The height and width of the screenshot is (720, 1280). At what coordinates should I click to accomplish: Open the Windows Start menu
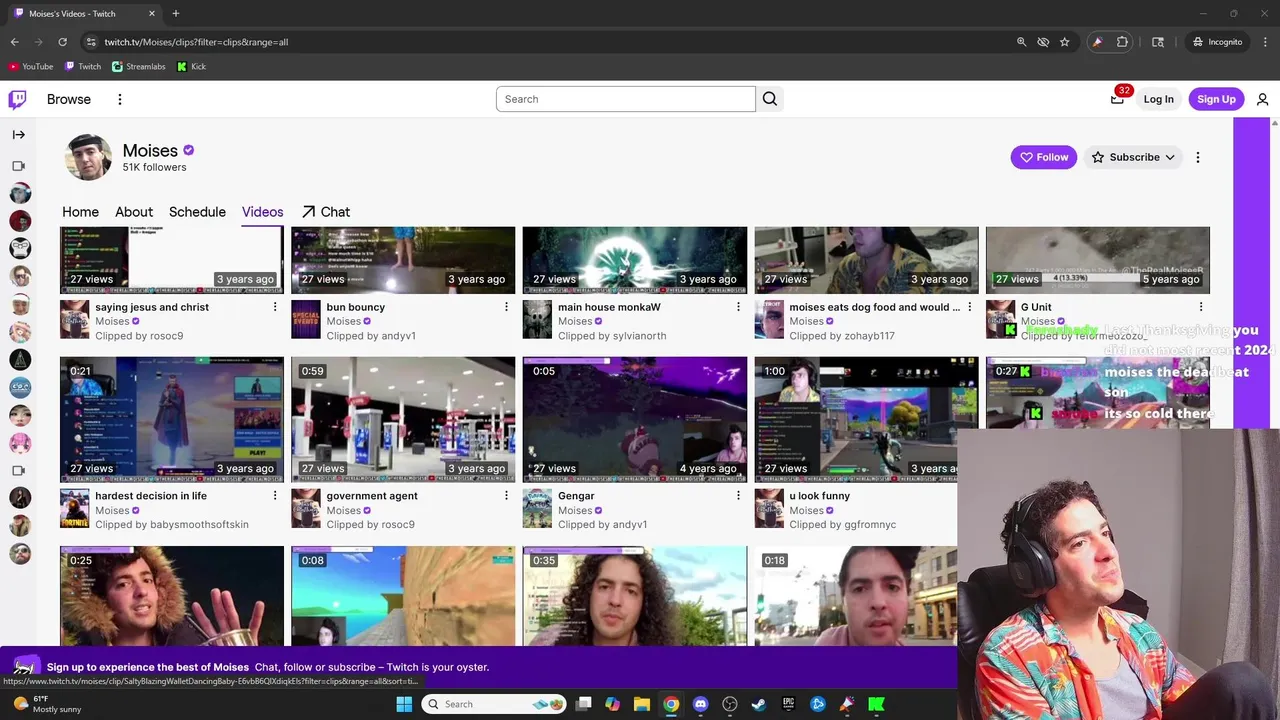tap(404, 704)
